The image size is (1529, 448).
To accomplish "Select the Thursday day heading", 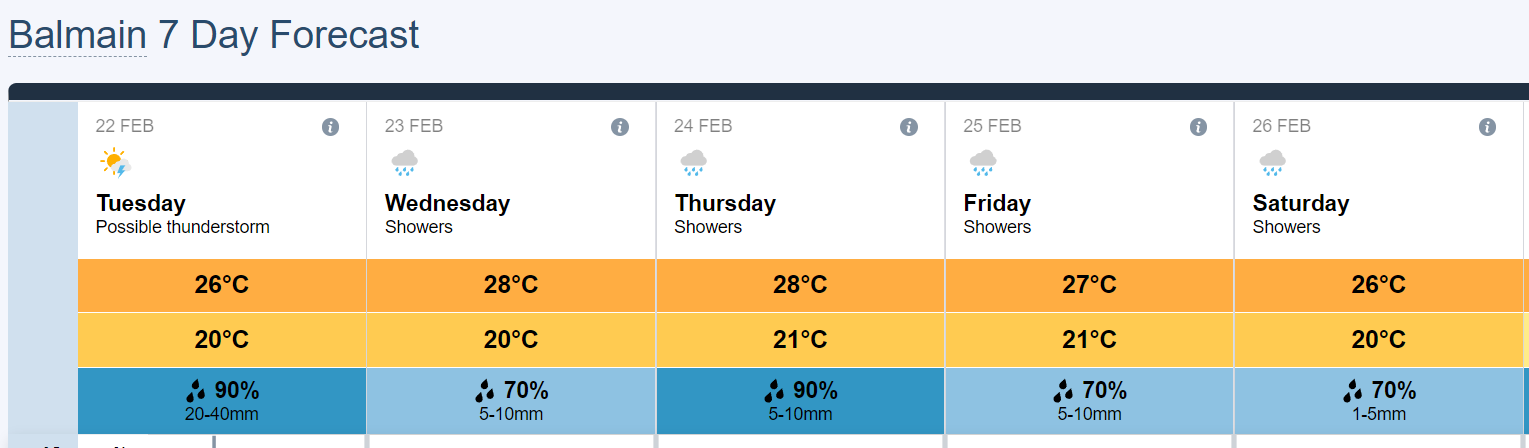I will 725,203.
